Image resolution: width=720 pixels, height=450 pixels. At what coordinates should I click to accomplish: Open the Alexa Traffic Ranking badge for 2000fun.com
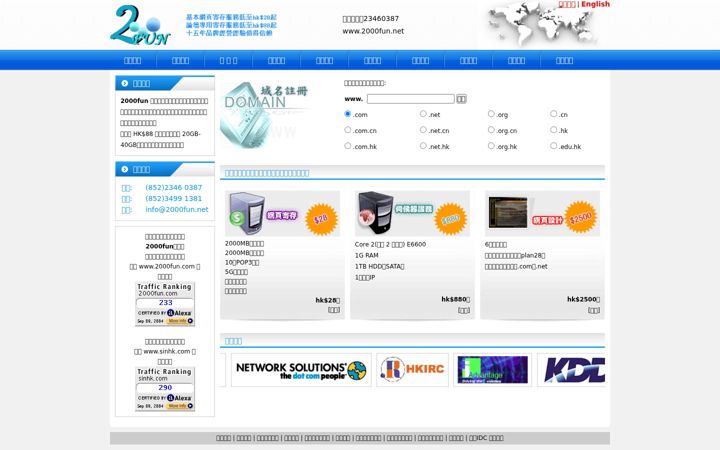(165, 304)
